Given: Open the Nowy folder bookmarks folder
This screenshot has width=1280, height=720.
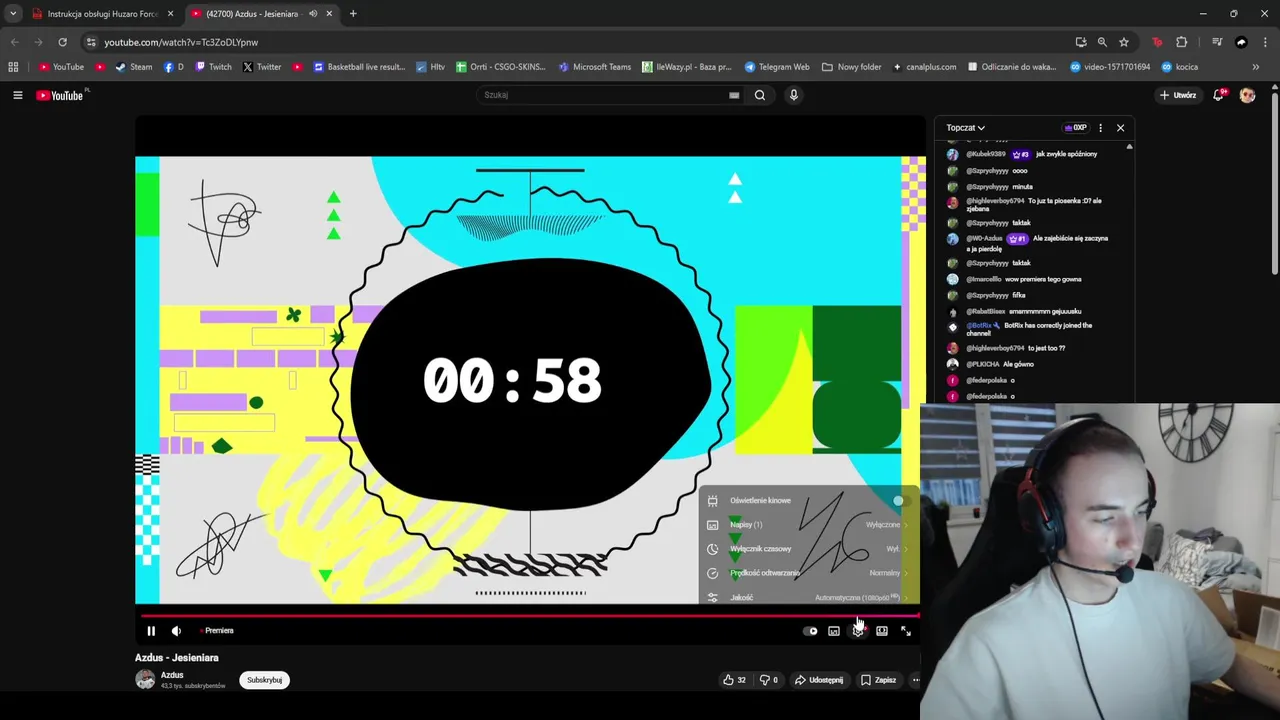Looking at the screenshot, I should 852,67.
